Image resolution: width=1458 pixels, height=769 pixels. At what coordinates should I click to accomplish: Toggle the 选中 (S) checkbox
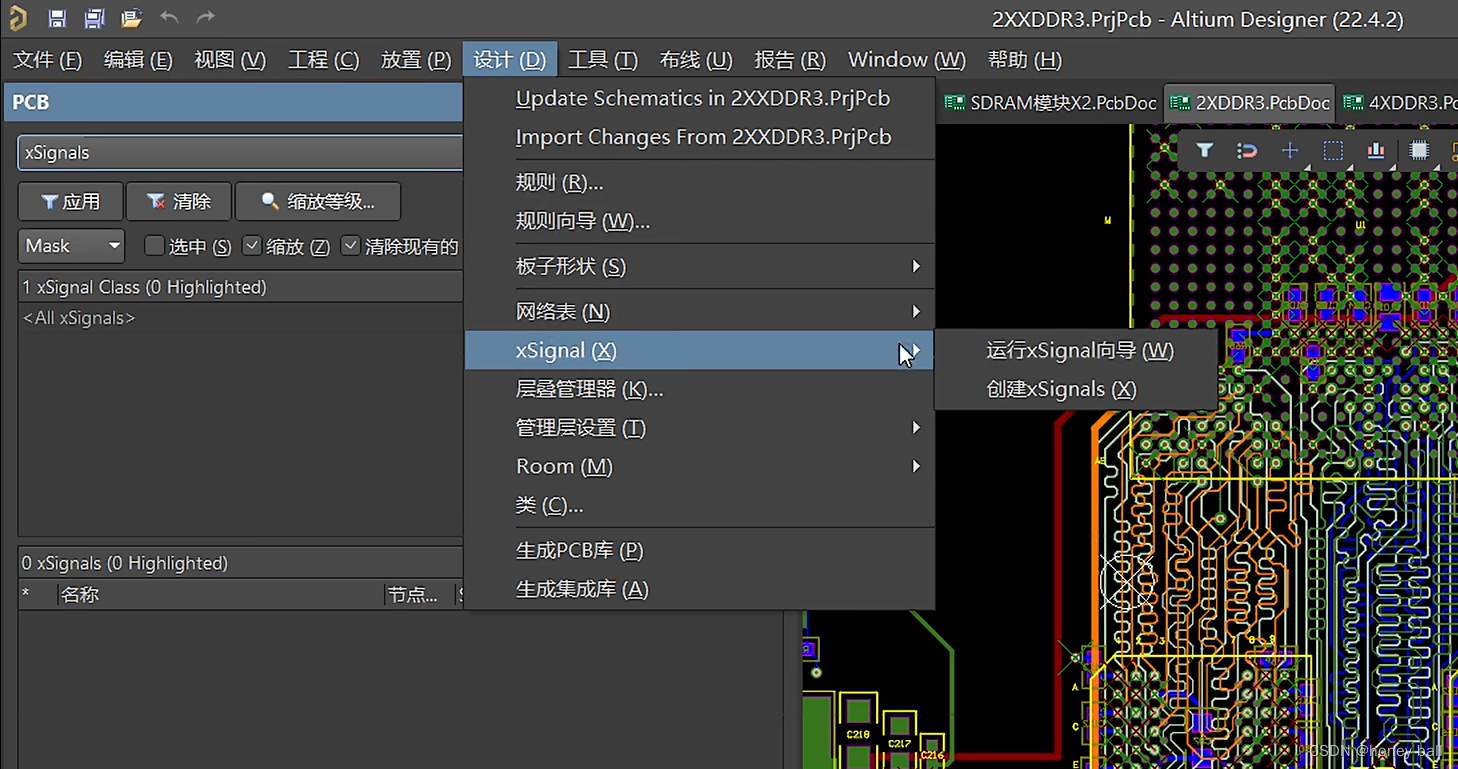[x=155, y=245]
